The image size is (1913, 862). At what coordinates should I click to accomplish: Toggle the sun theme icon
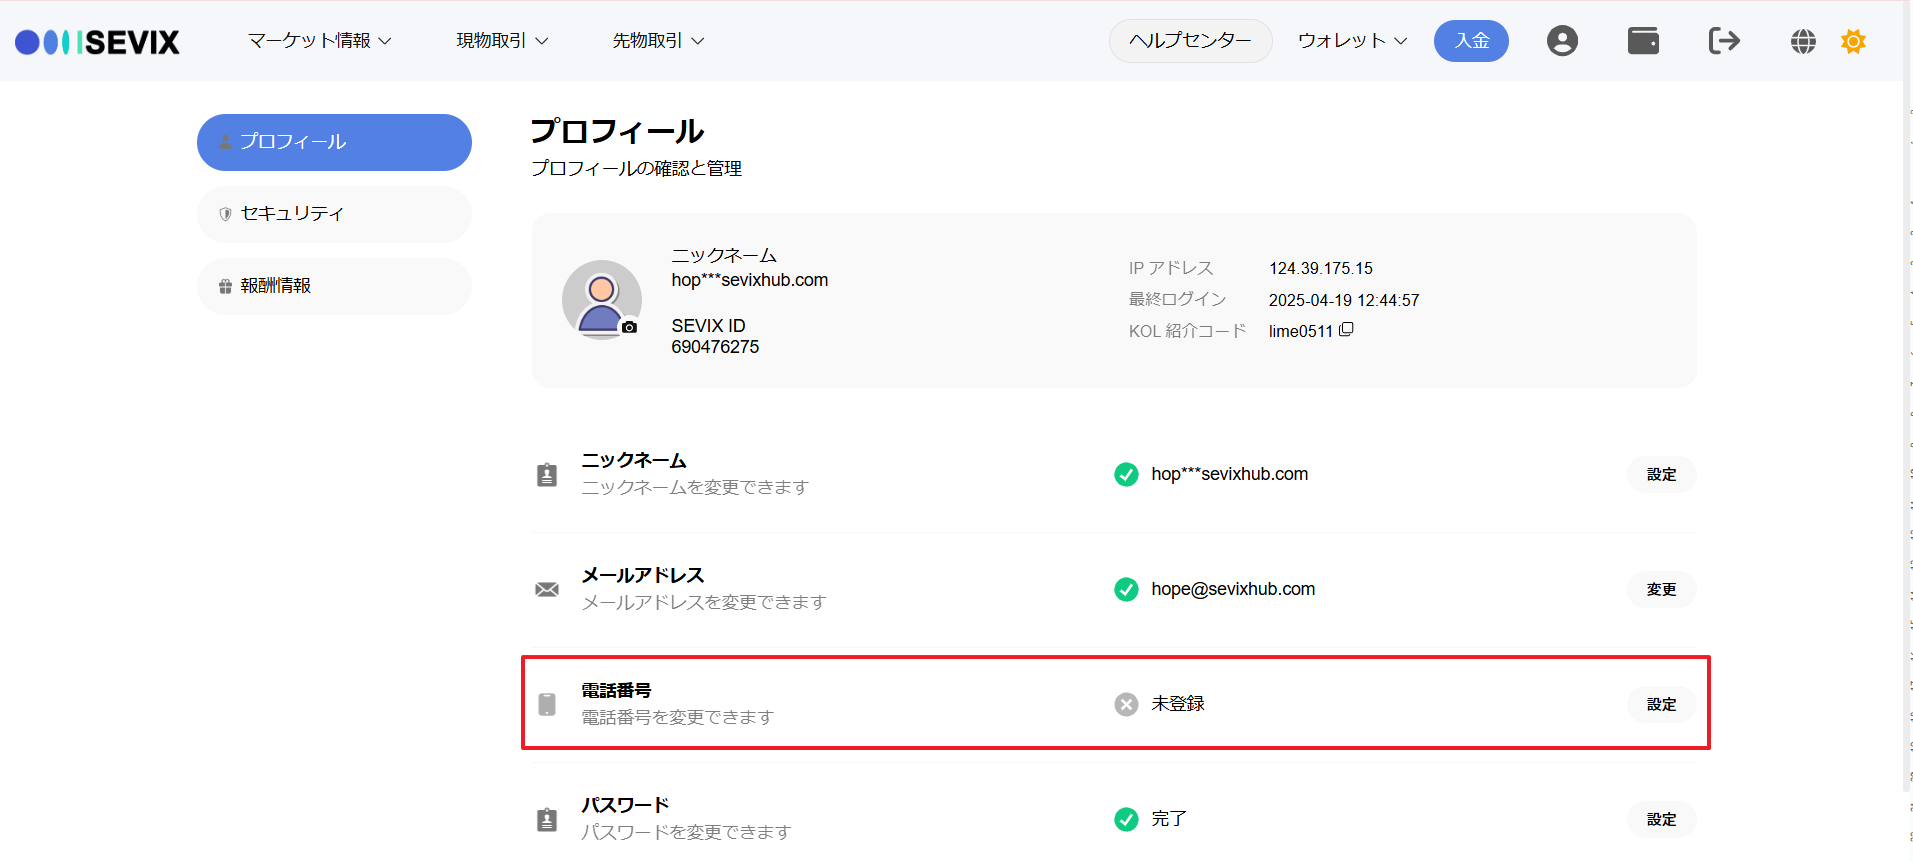click(1853, 41)
